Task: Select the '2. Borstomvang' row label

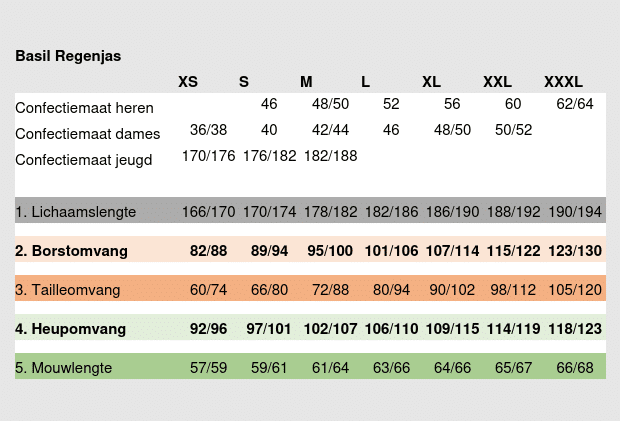Action: pos(71,251)
